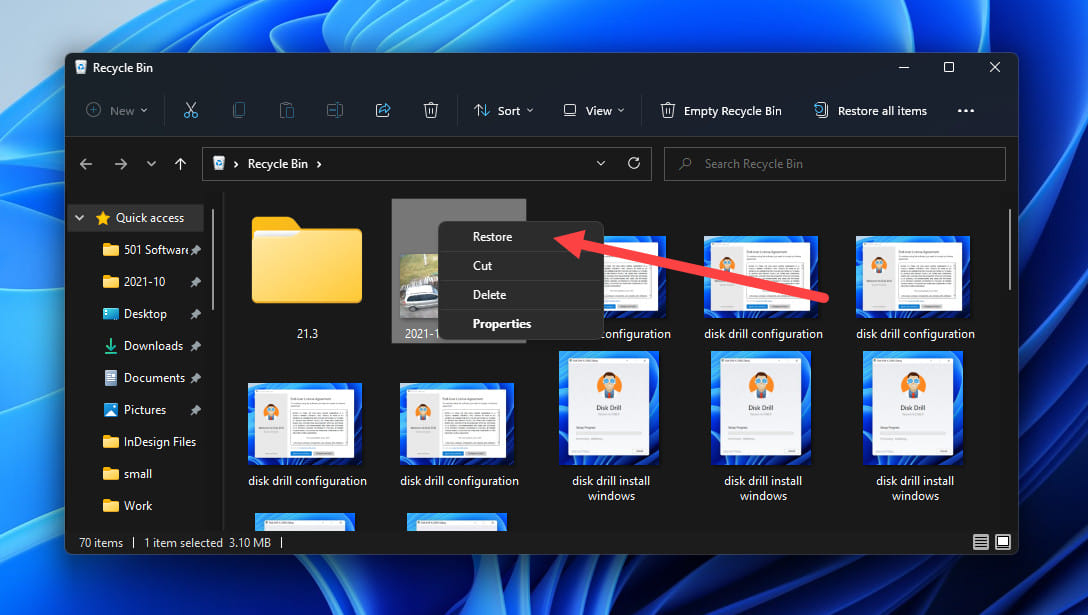Click the Cut scissors icon in toolbar
Viewport: 1088px width, 615px height.
191,110
